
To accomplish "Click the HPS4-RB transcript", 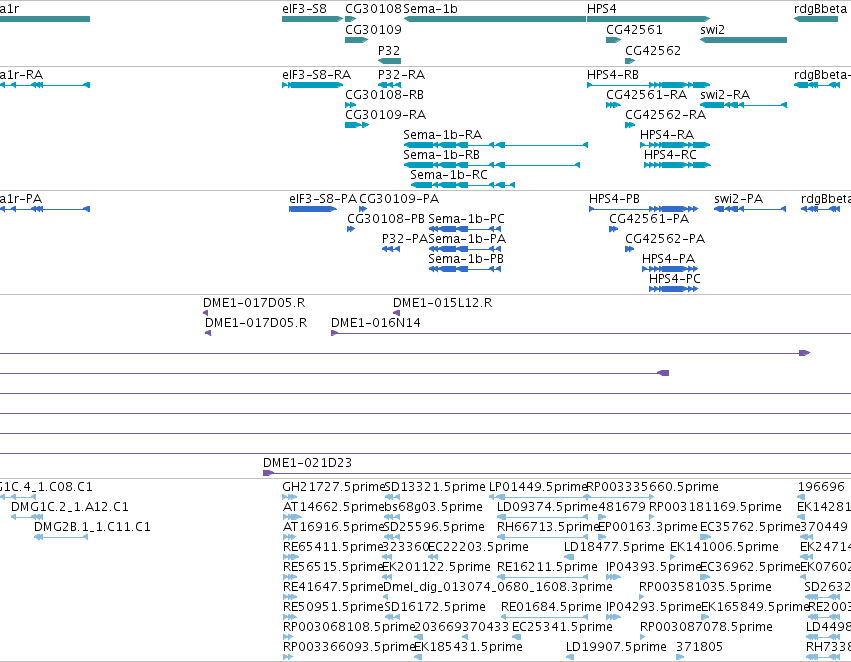I will pyautogui.click(x=649, y=85).
